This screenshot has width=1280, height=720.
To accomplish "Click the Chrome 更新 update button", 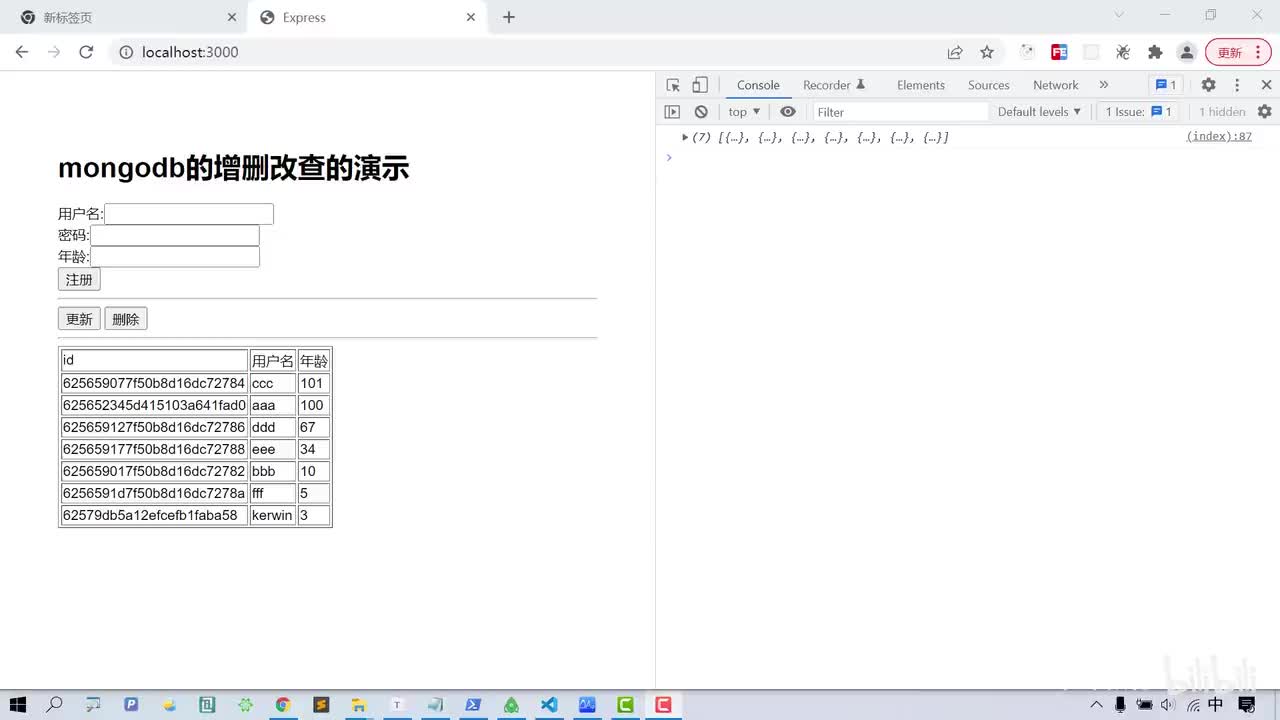I will coord(1237,52).
